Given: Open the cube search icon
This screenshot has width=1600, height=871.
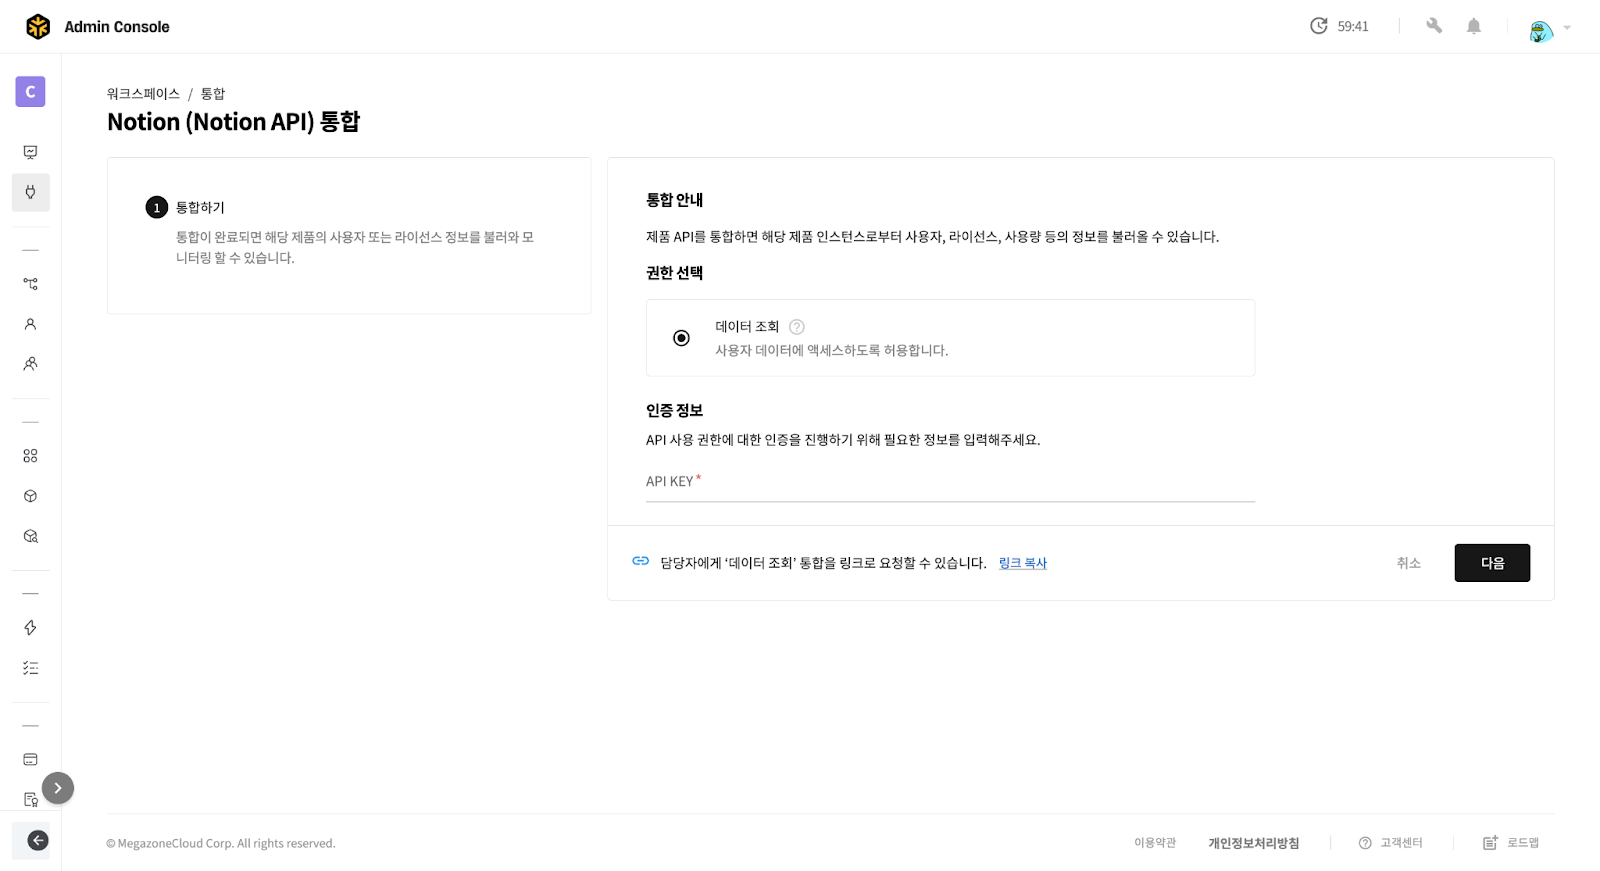Looking at the screenshot, I should tap(30, 536).
